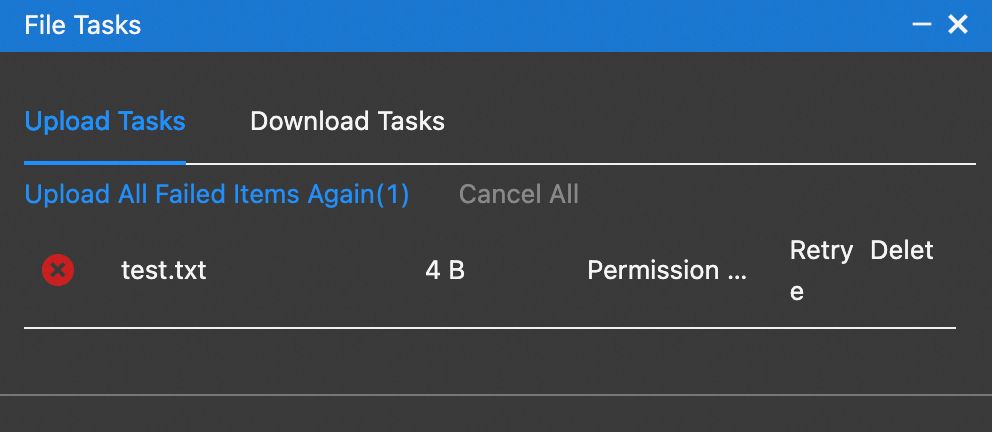Click the File Tasks title text
Image resolution: width=992 pixels, height=432 pixels.
coord(82,25)
